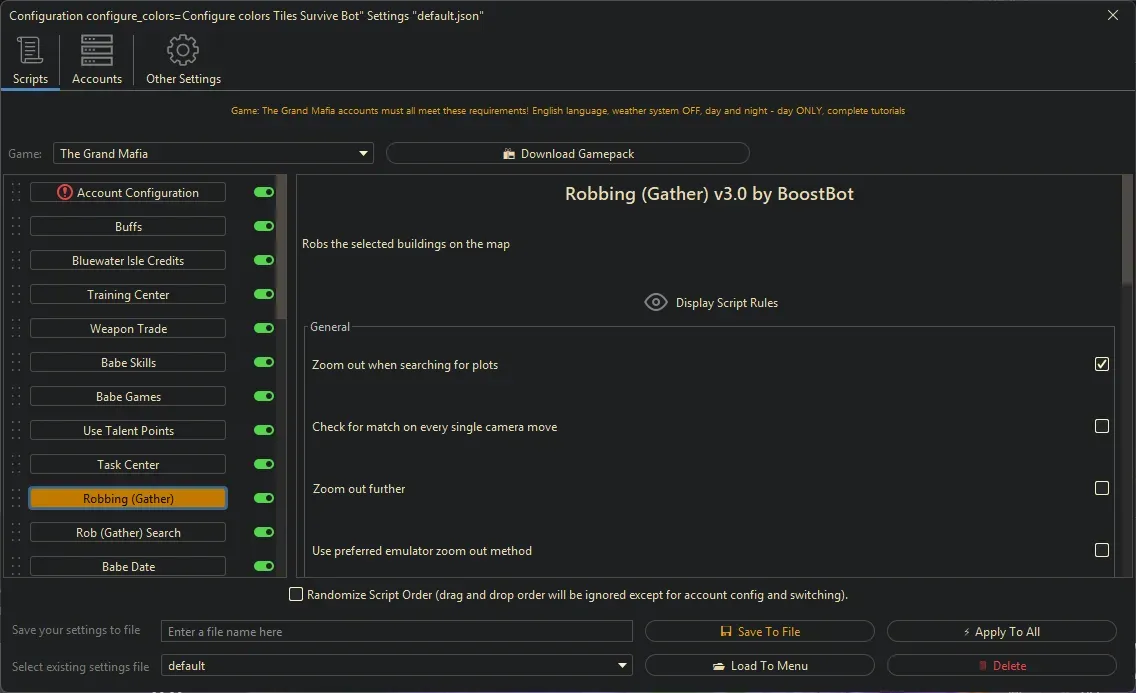Enable Use preferred emulator zoom out method
The image size is (1136, 693).
pyautogui.click(x=1101, y=550)
